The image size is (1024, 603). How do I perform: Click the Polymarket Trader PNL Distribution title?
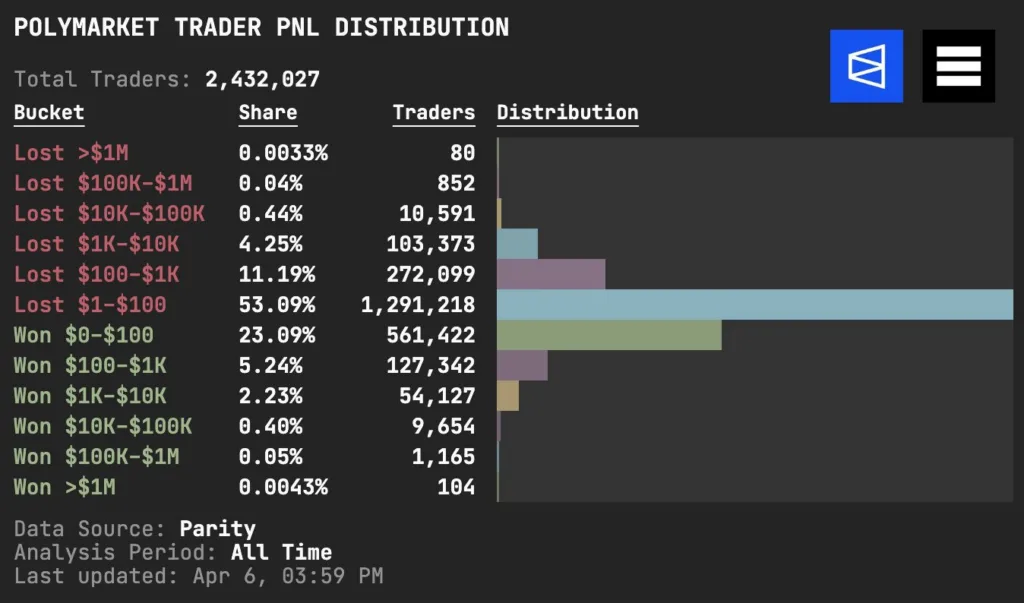tap(261, 27)
